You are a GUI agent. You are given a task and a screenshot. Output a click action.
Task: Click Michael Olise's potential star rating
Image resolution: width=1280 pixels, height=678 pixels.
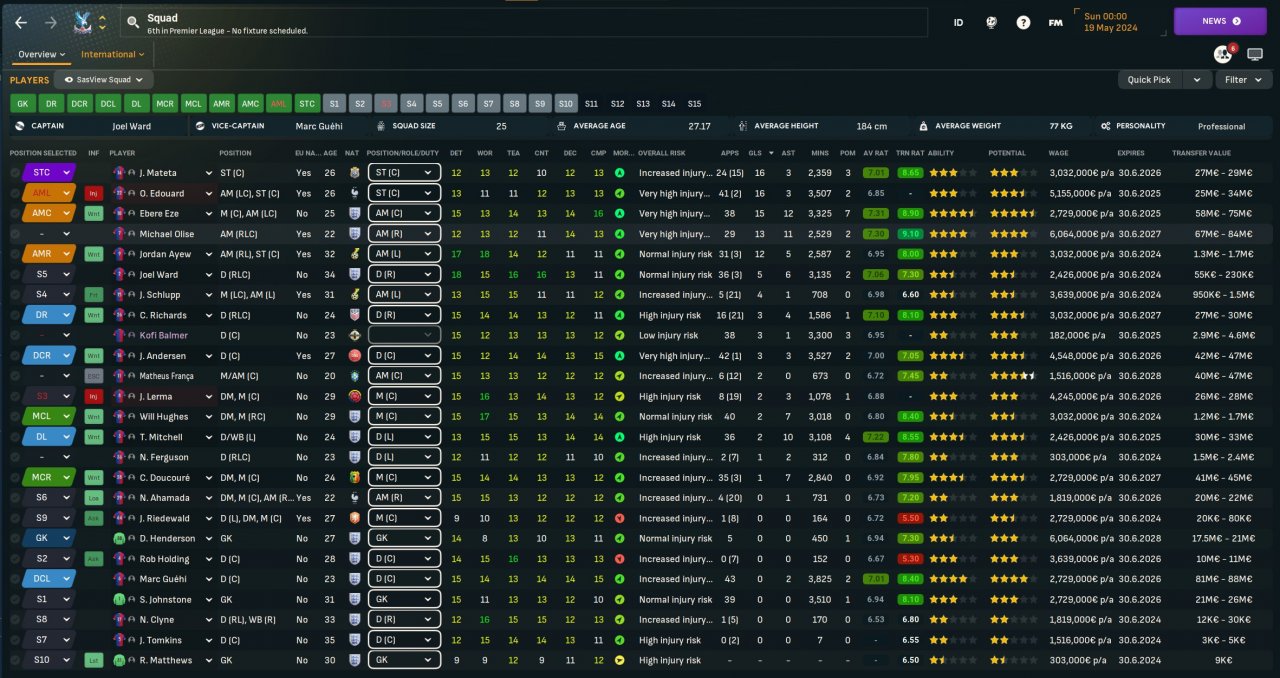pyautogui.click(x=1014, y=233)
